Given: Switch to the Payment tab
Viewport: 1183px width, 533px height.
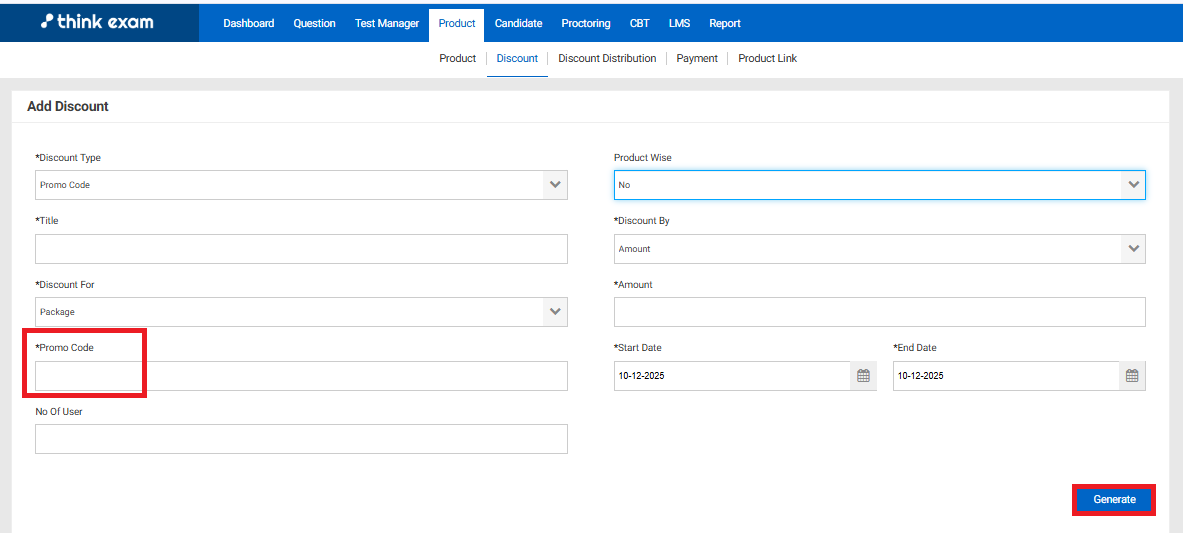Looking at the screenshot, I should [x=697, y=58].
